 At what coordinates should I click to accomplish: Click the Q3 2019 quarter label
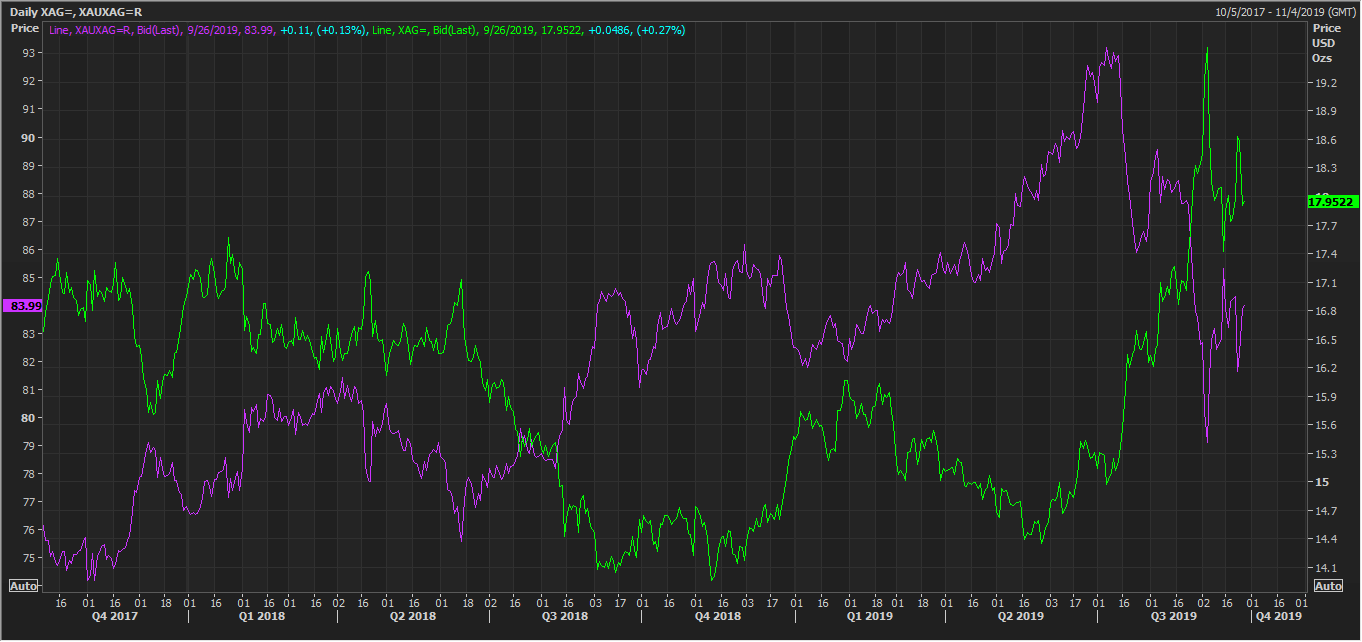[1173, 617]
